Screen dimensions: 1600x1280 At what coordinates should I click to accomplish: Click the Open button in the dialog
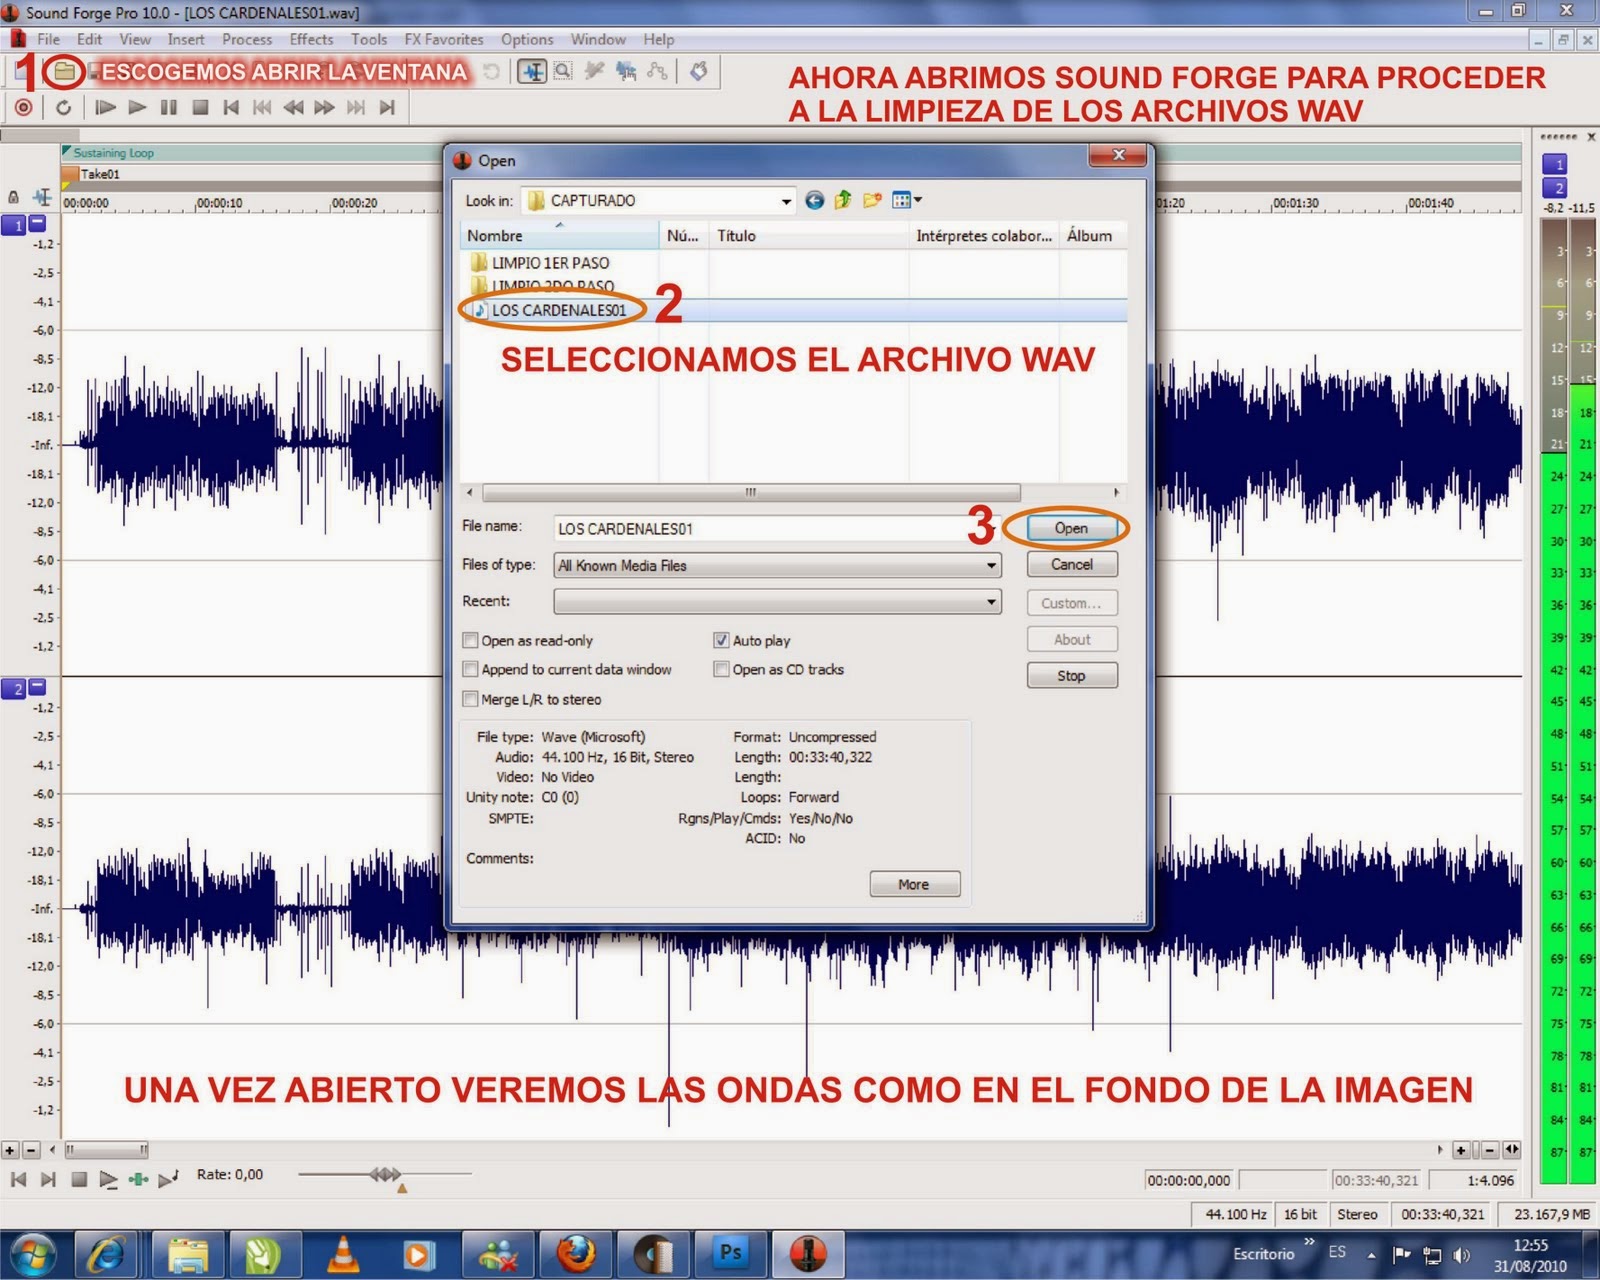coord(1071,528)
